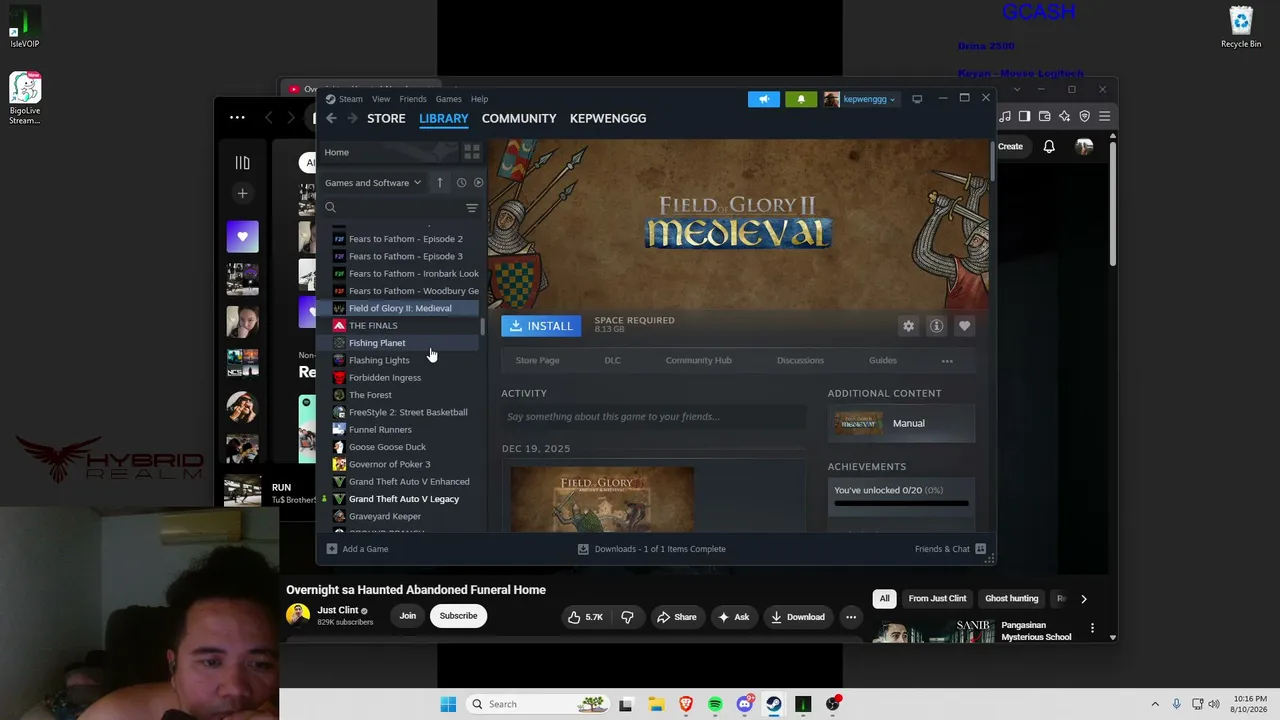Open game settings gear for Field of Glory
This screenshot has height=720, width=1280.
[x=908, y=326]
